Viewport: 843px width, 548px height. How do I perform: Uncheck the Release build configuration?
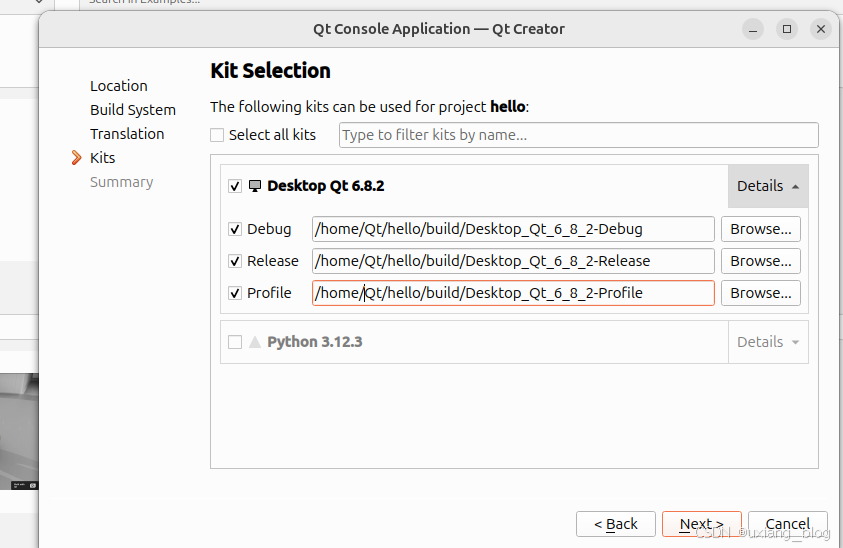coord(235,261)
